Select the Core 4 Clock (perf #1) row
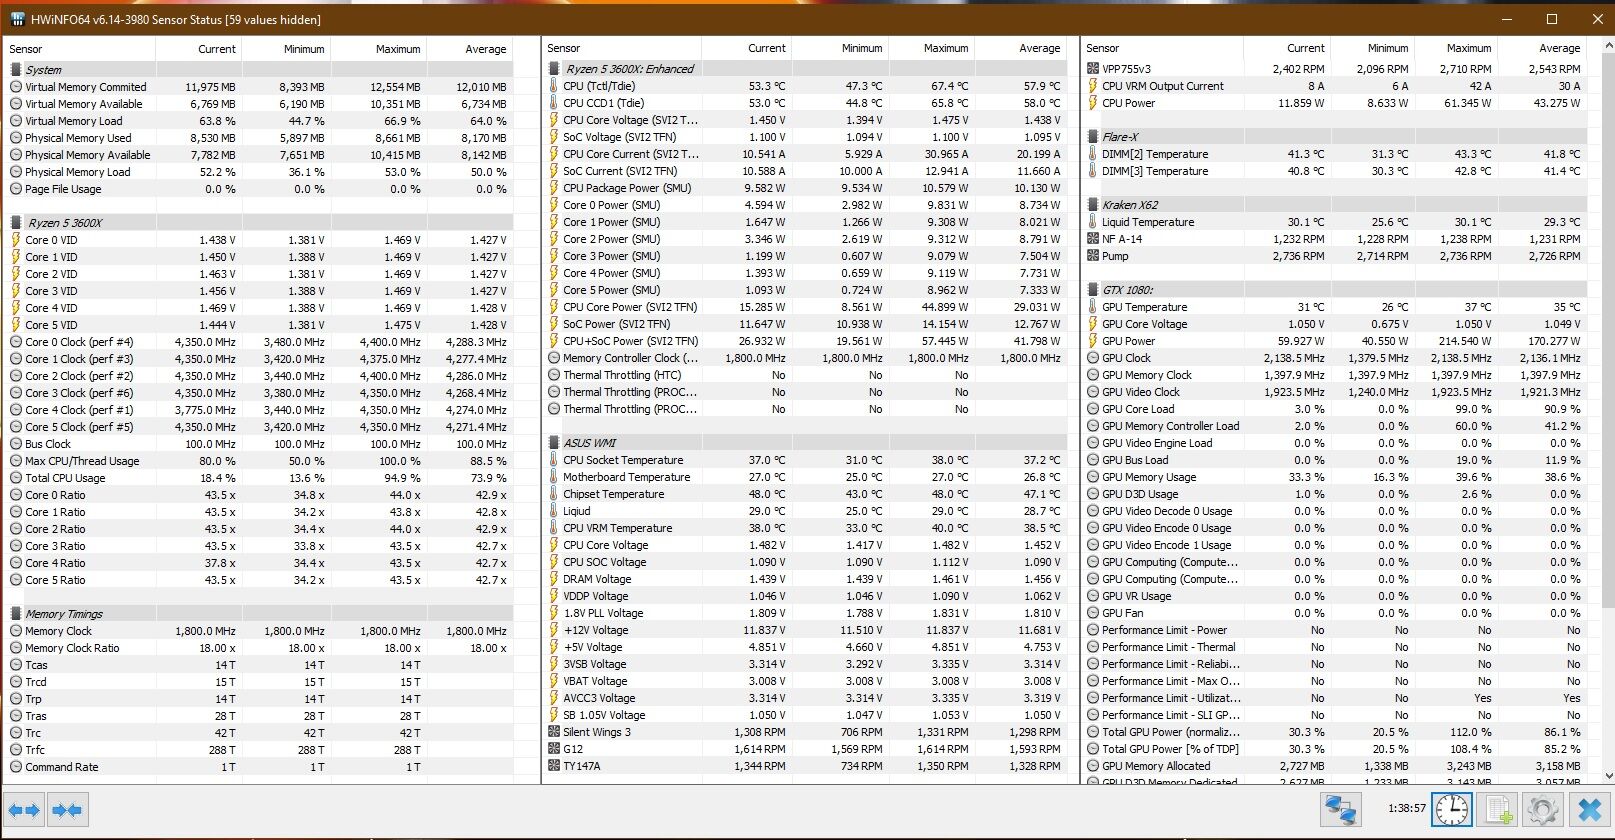1615x840 pixels. coord(259,410)
